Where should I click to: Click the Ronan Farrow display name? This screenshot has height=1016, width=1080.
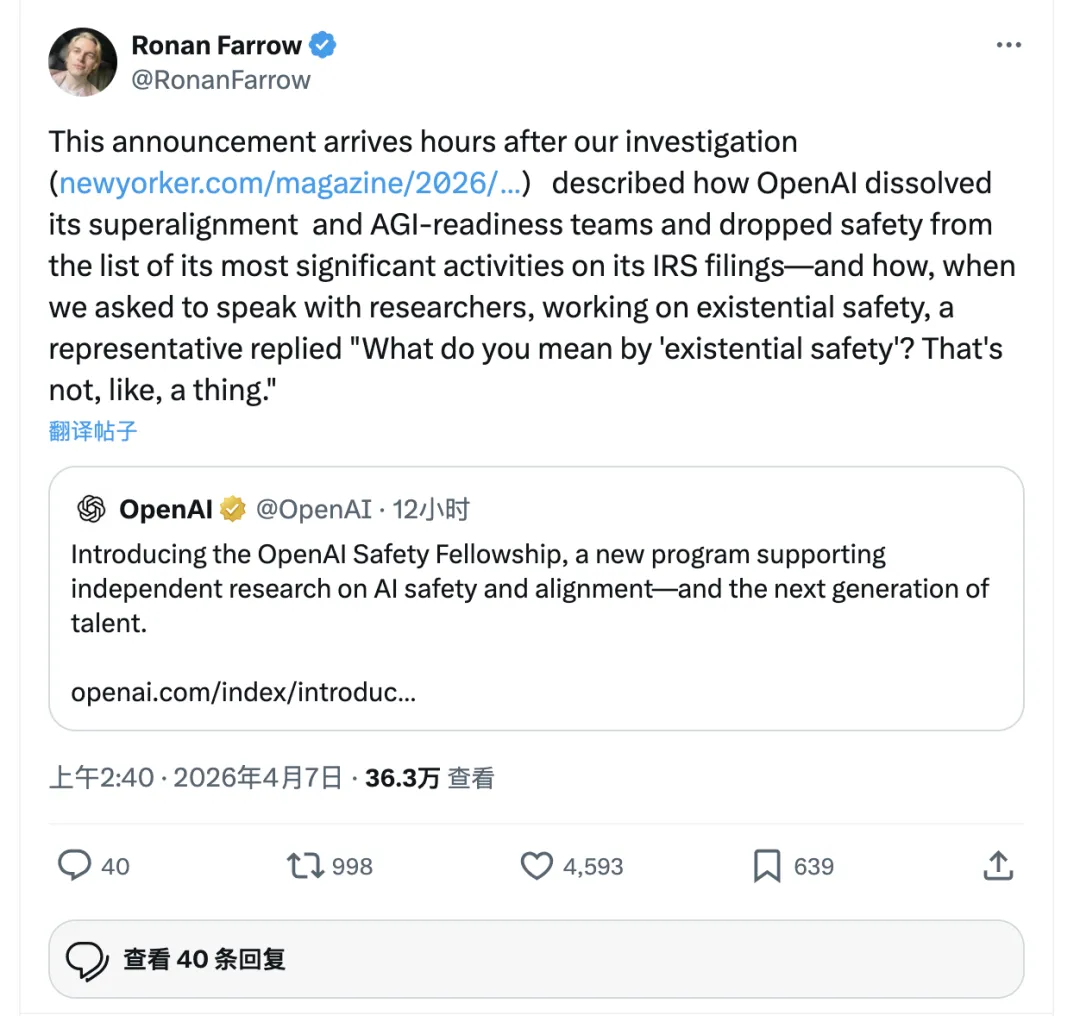click(x=216, y=45)
